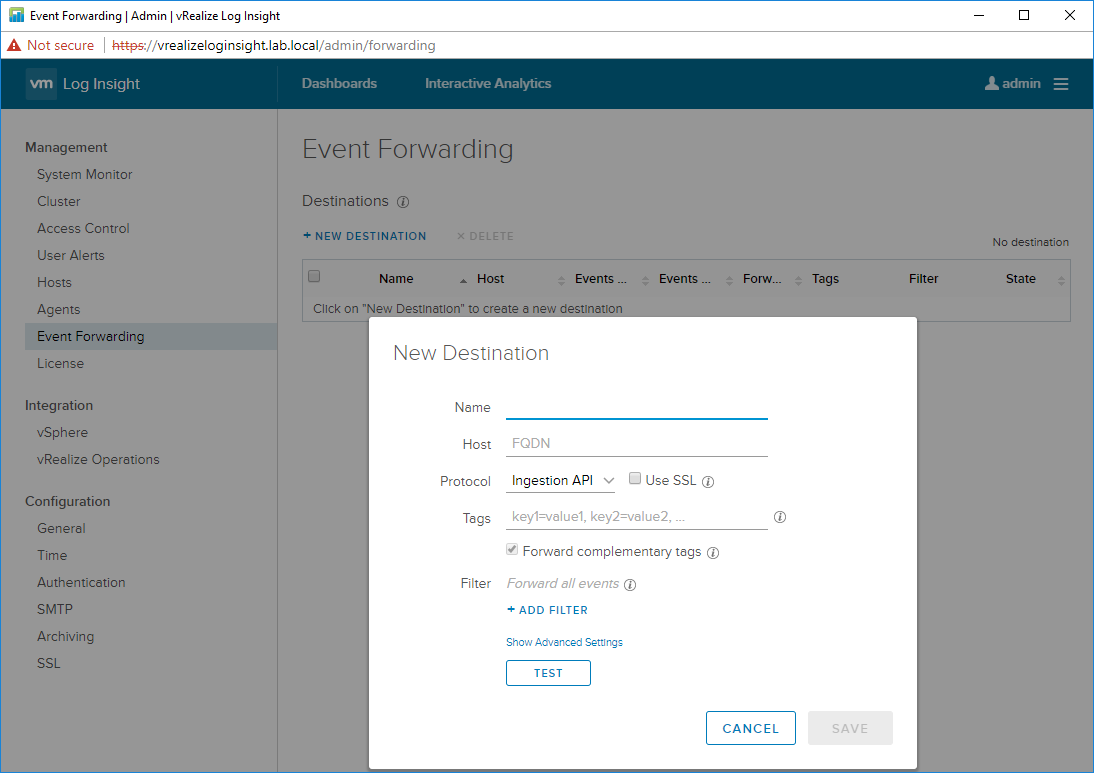Image resolution: width=1094 pixels, height=773 pixels.
Task: Open Authentication configuration
Action: coord(81,583)
